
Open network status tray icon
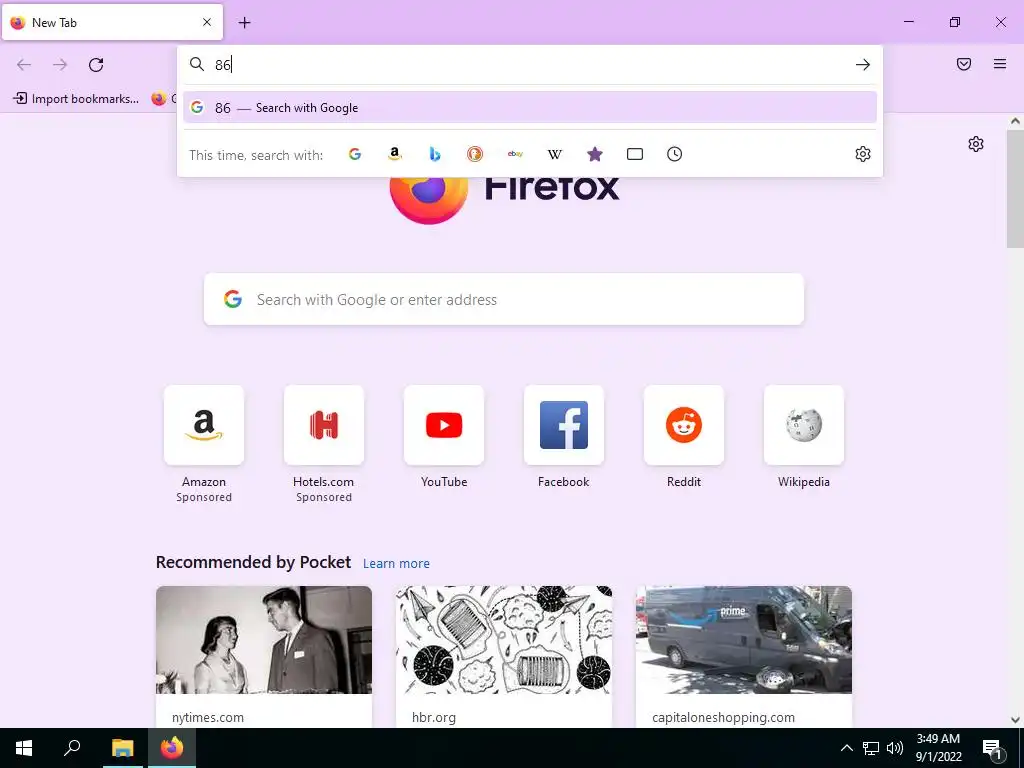(x=871, y=748)
